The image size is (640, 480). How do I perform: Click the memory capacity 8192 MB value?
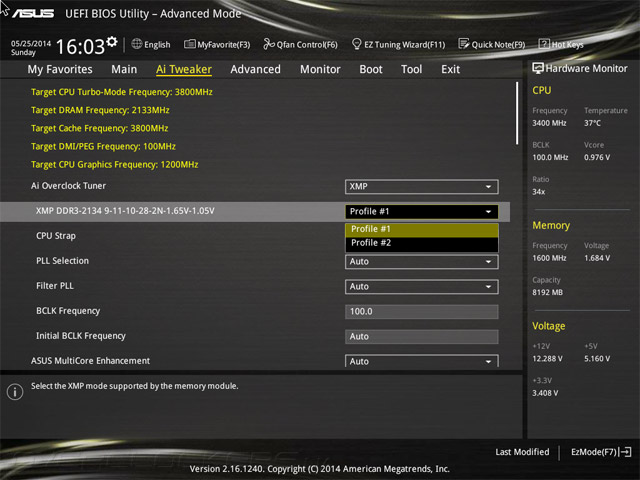coord(547,292)
